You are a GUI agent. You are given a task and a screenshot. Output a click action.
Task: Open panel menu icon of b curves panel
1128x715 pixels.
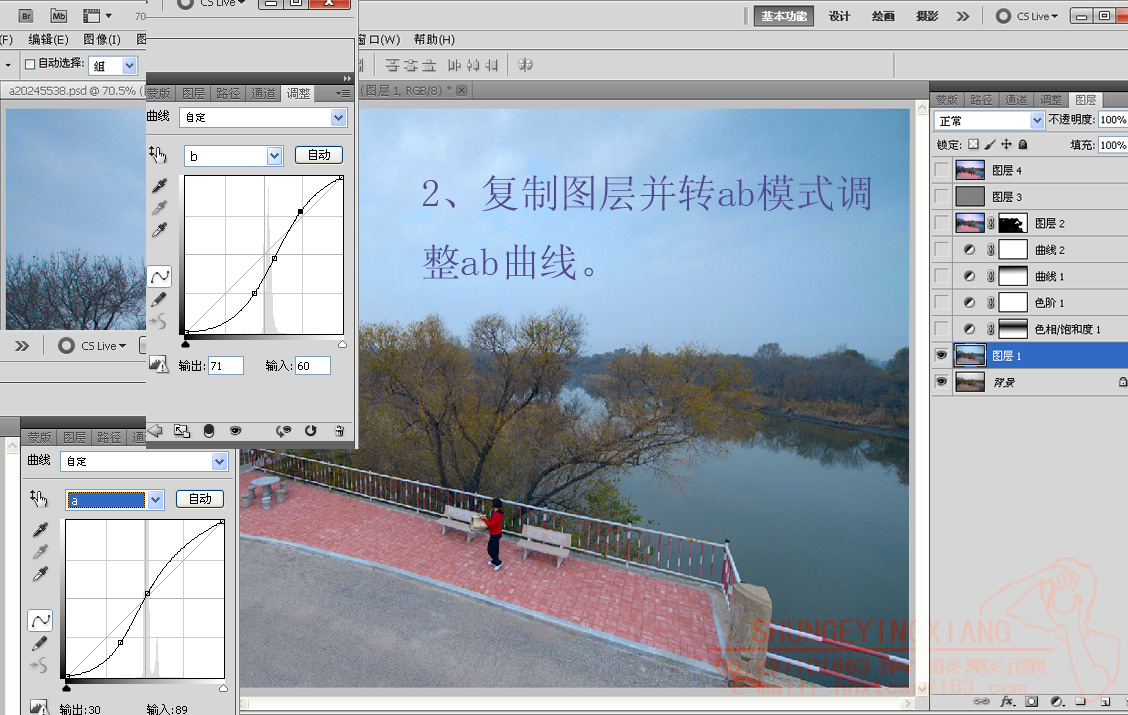point(343,94)
